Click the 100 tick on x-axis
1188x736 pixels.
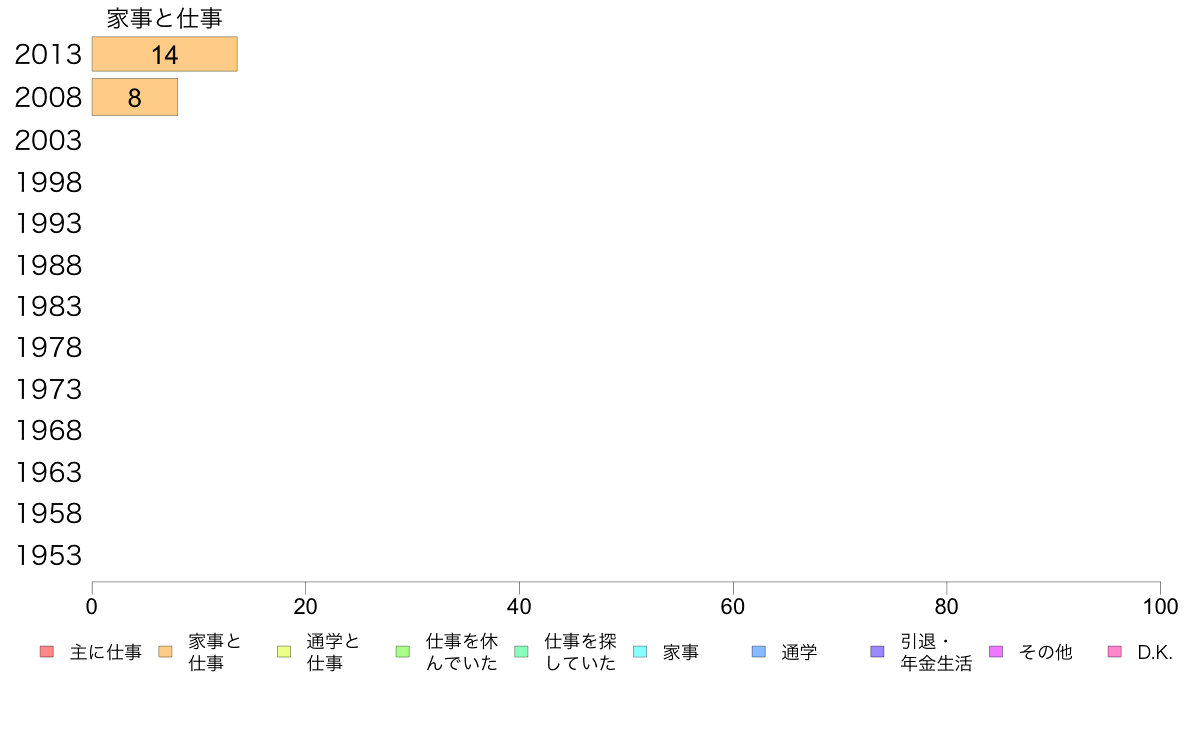point(1160,606)
